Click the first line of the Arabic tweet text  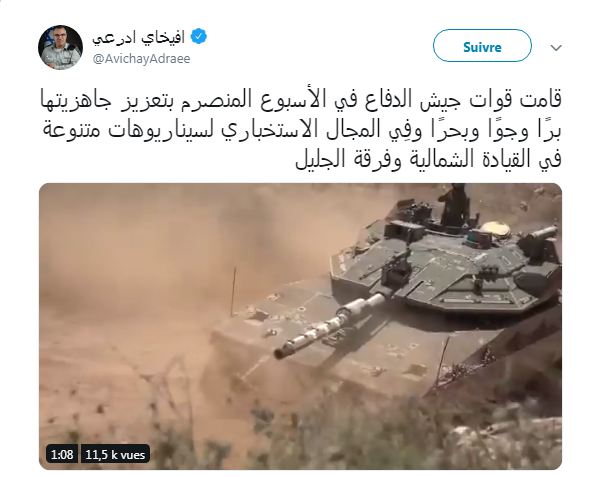[x=301, y=100]
